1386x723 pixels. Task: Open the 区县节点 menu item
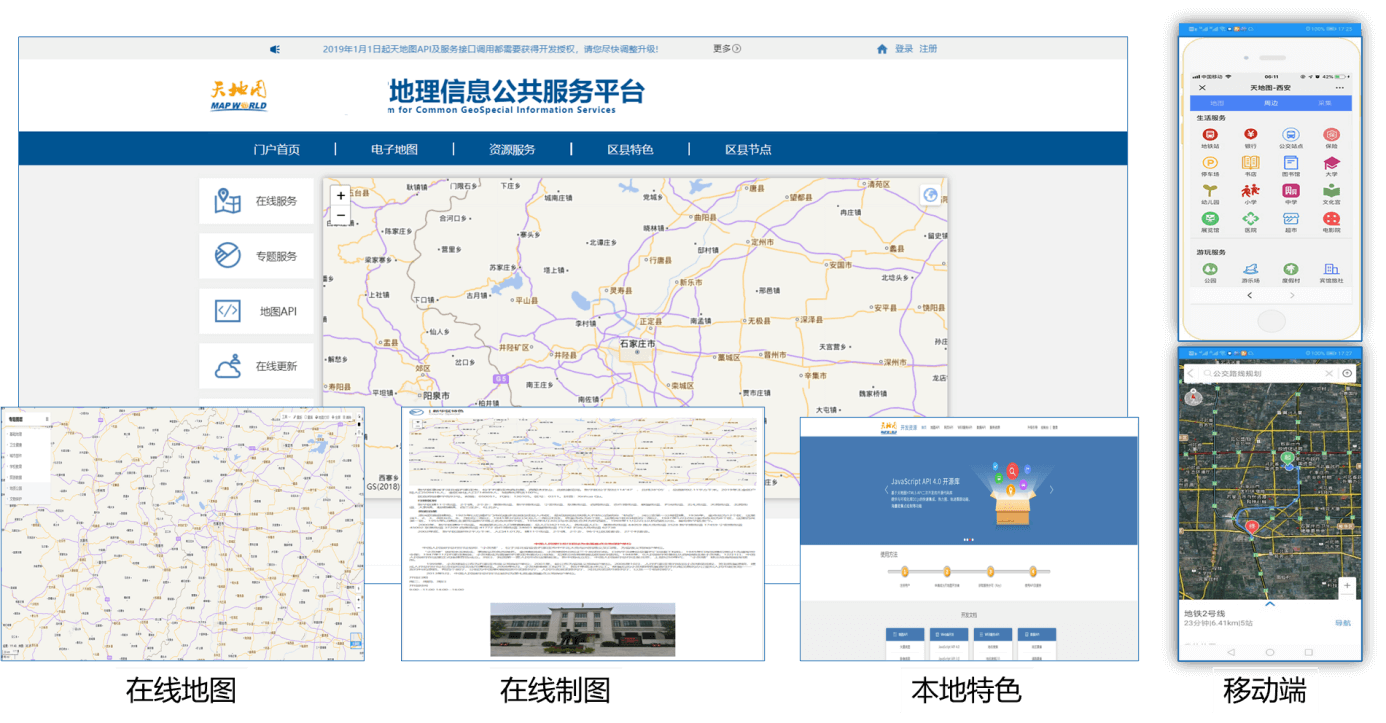(x=748, y=150)
